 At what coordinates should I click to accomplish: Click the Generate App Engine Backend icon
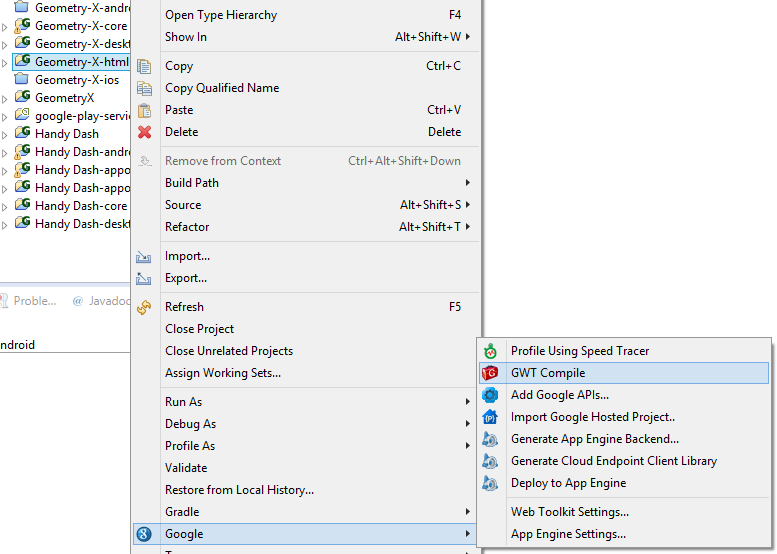(490, 439)
